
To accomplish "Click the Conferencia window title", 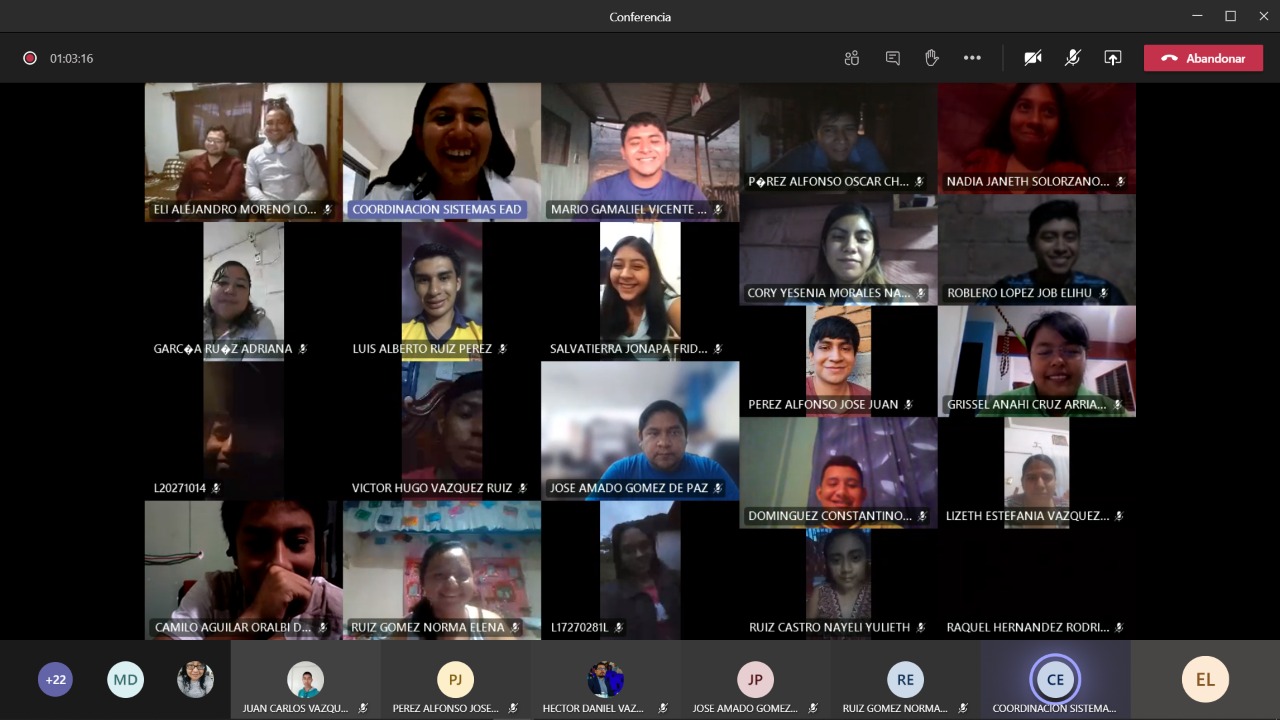I will tap(640, 17).
